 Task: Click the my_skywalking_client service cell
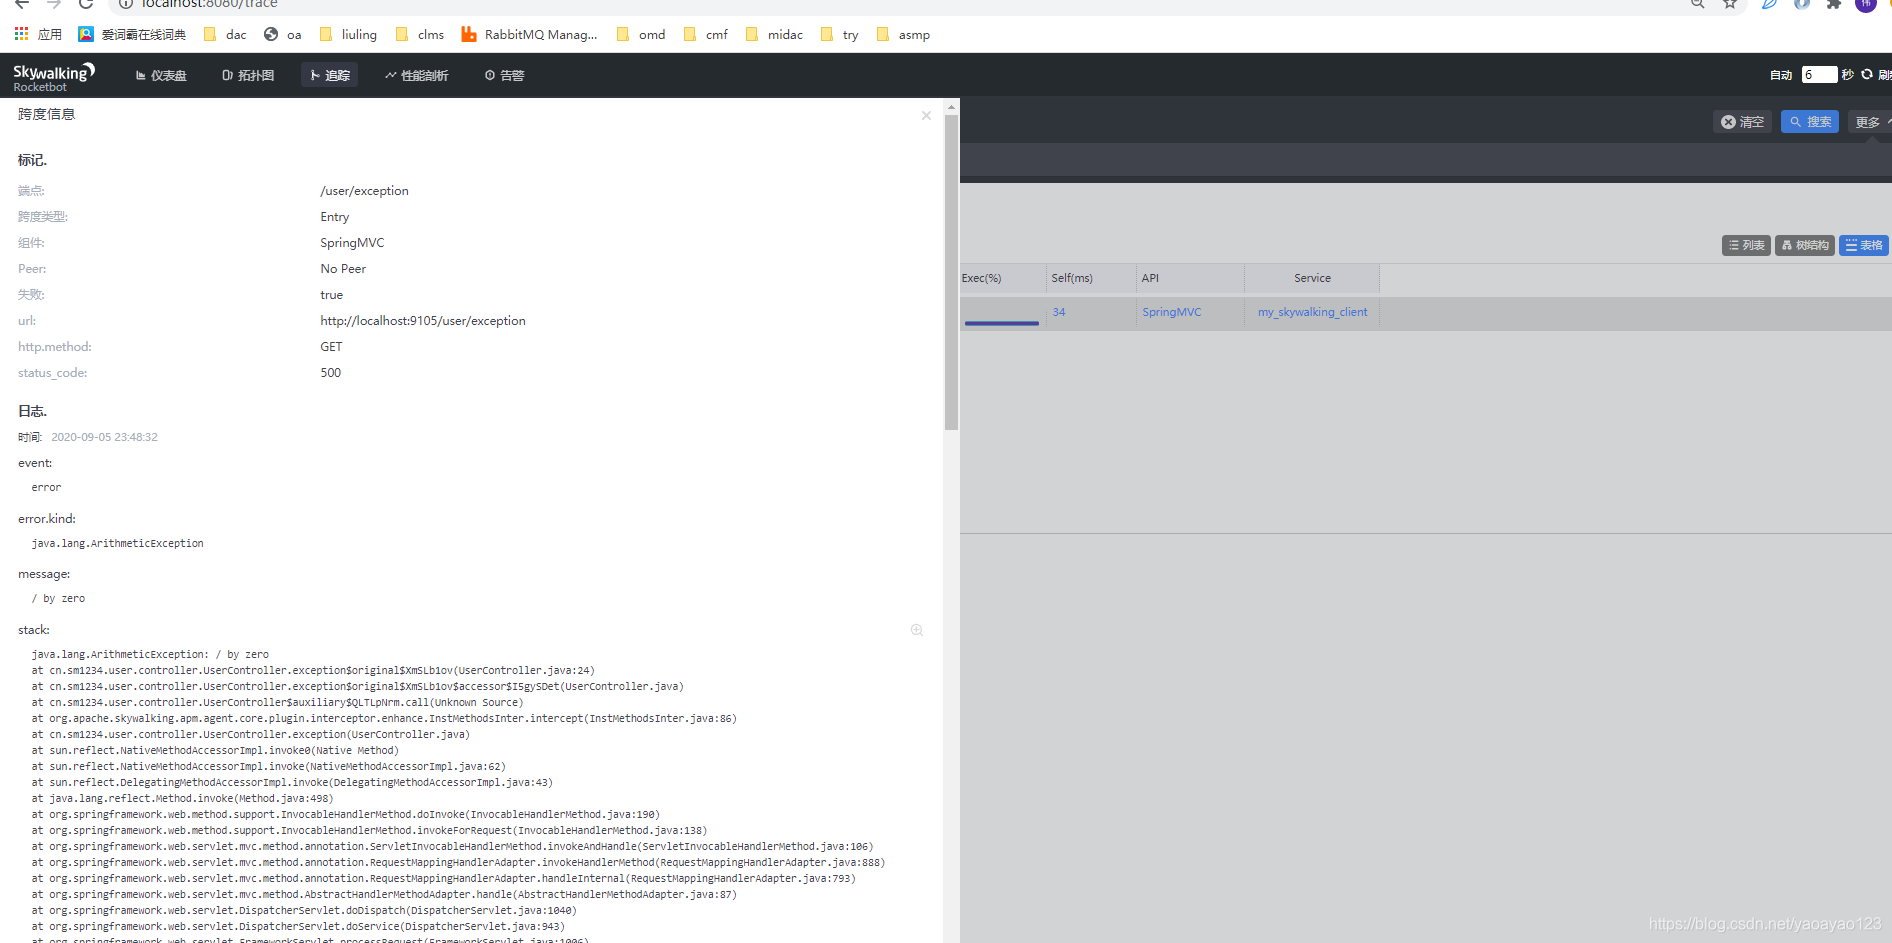(x=1312, y=312)
